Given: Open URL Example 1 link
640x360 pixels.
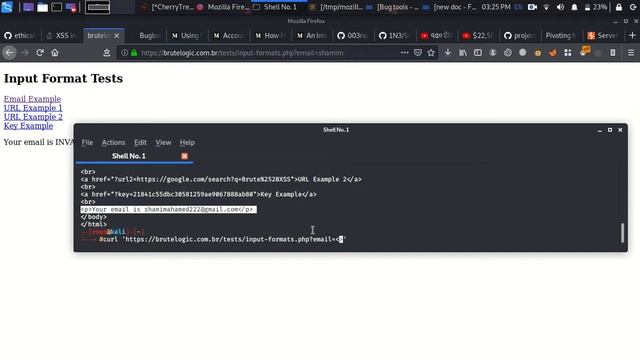Looking at the screenshot, I should coord(33,108).
